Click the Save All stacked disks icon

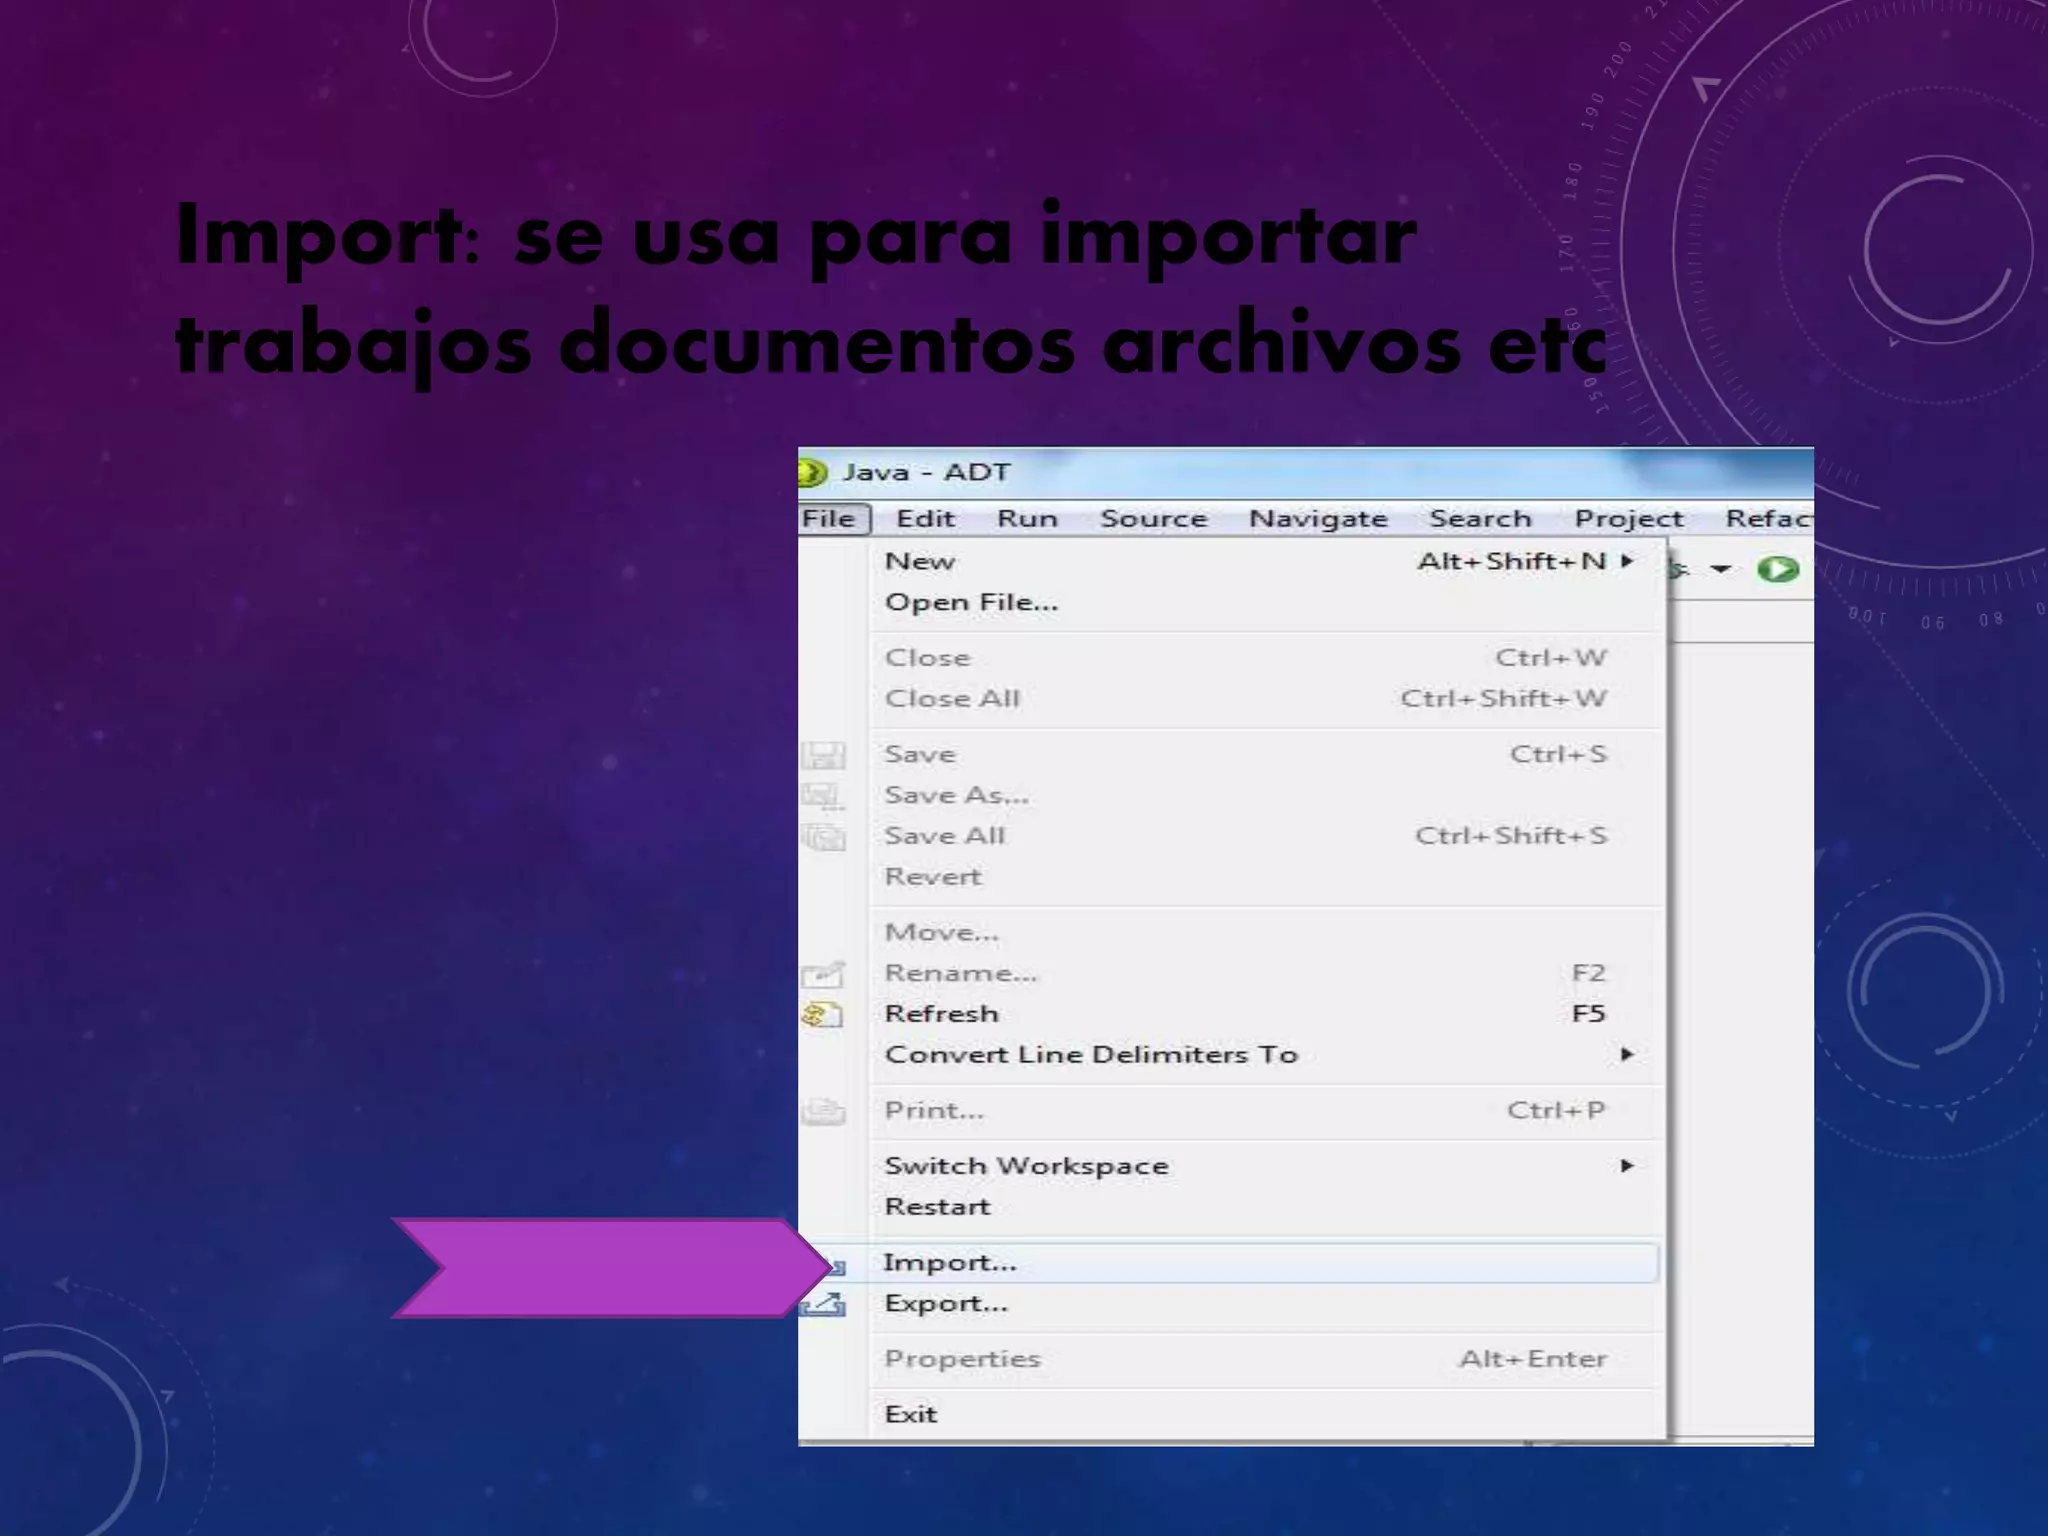coord(823,837)
